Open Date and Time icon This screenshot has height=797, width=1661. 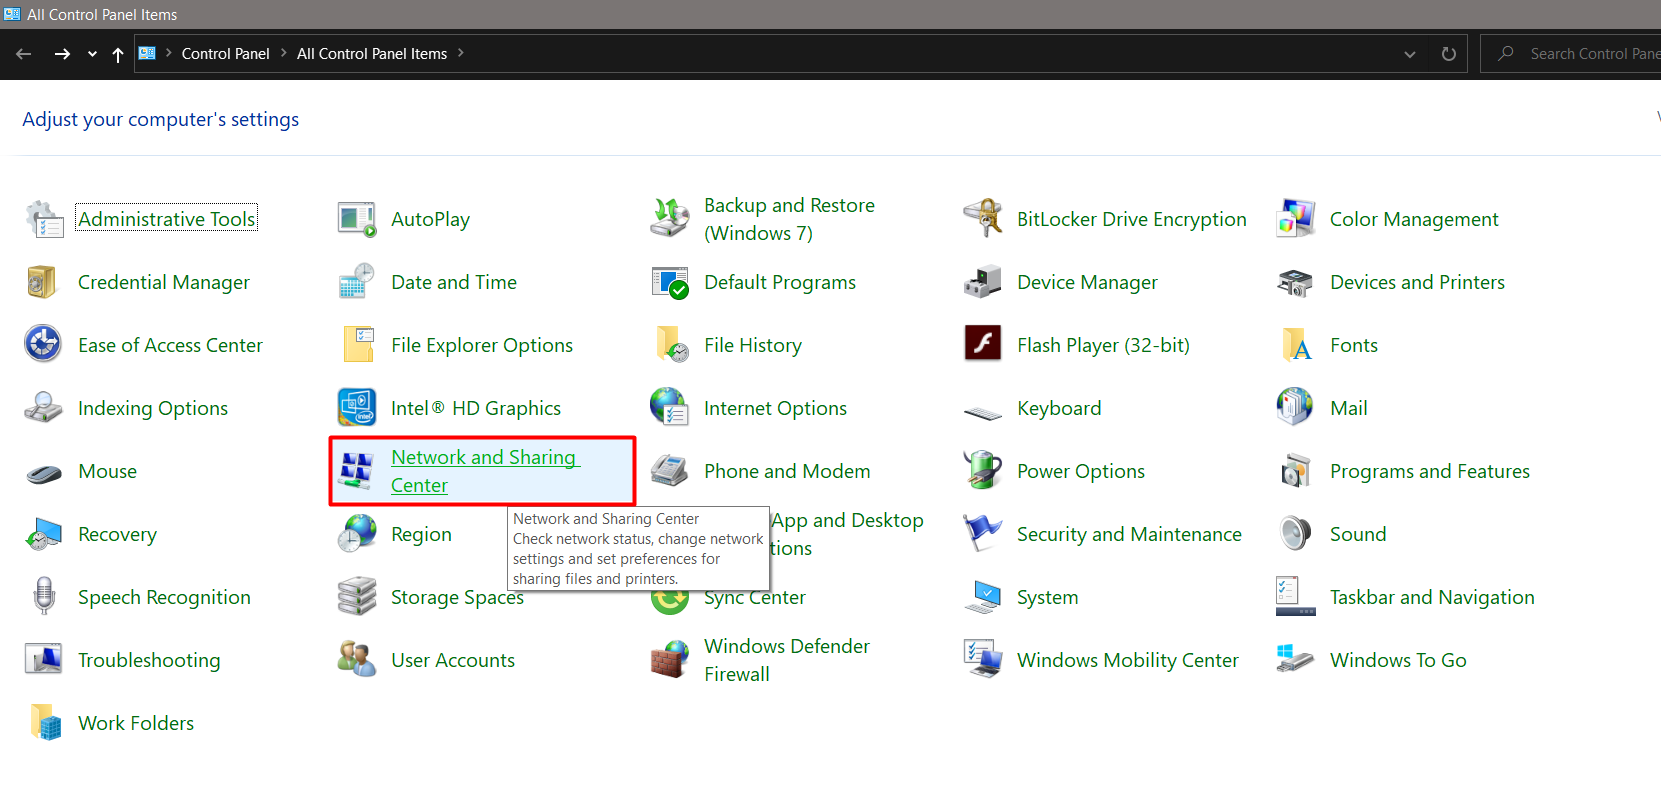(x=357, y=282)
